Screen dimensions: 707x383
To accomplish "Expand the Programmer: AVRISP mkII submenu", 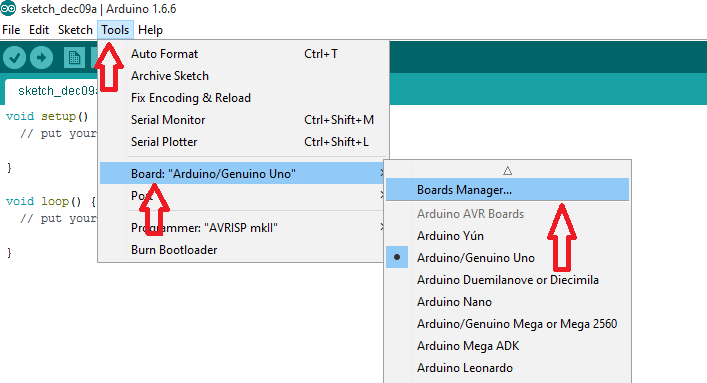I will (x=243, y=228).
